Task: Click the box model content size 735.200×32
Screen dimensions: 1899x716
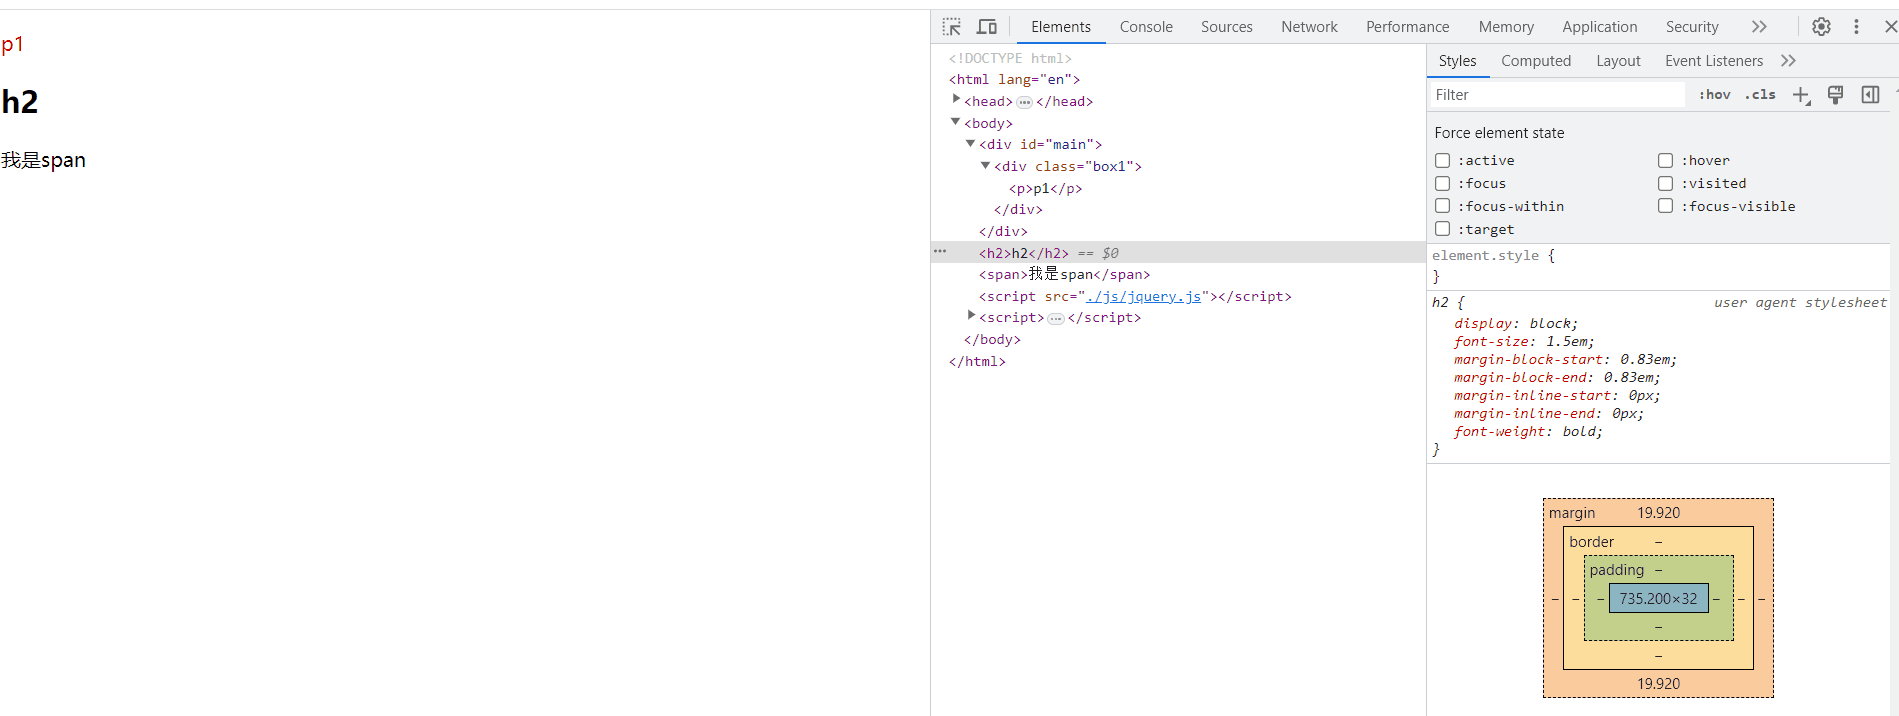Action: [1658, 599]
